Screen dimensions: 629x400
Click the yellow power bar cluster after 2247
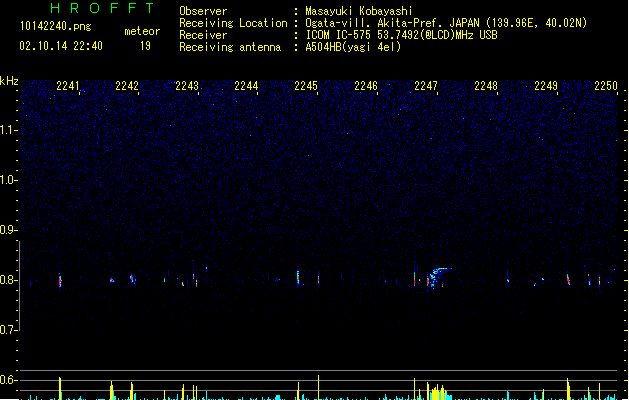pyautogui.click(x=437, y=392)
